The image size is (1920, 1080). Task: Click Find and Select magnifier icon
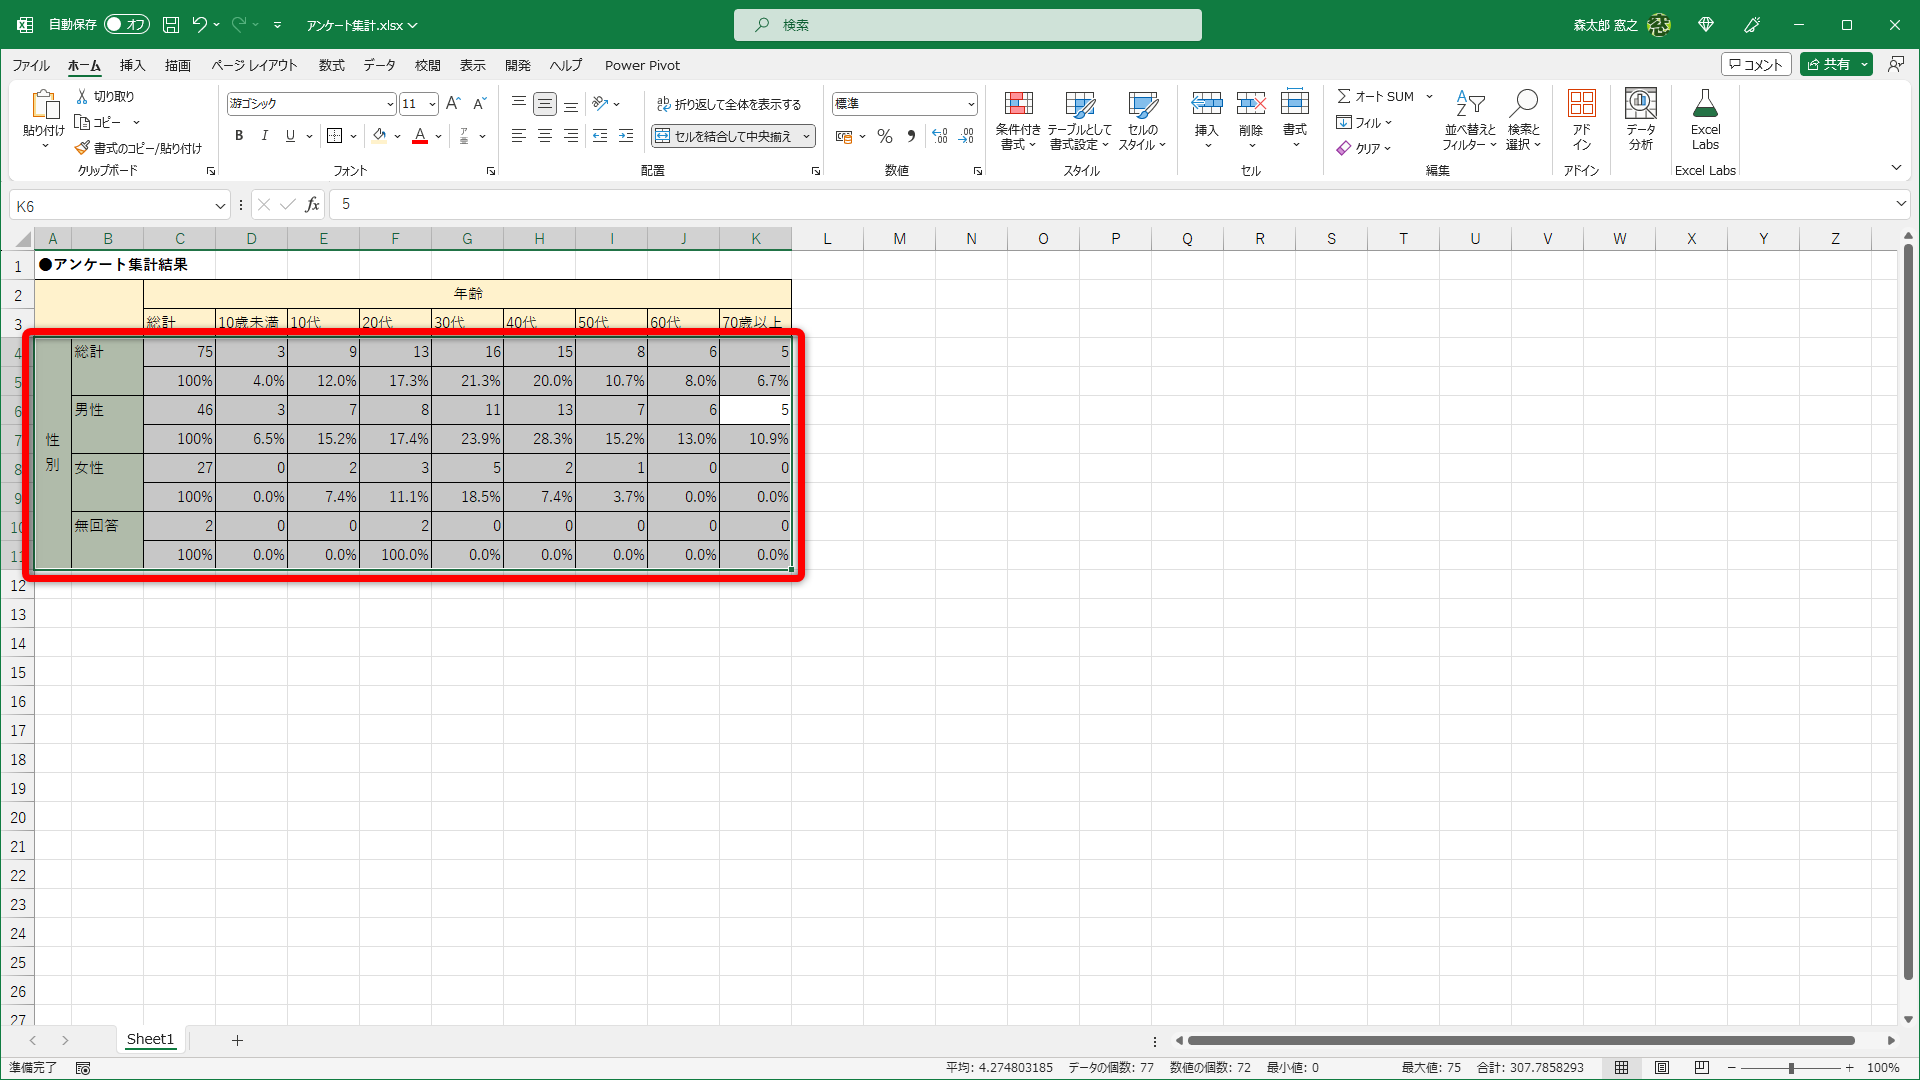pyautogui.click(x=1523, y=104)
